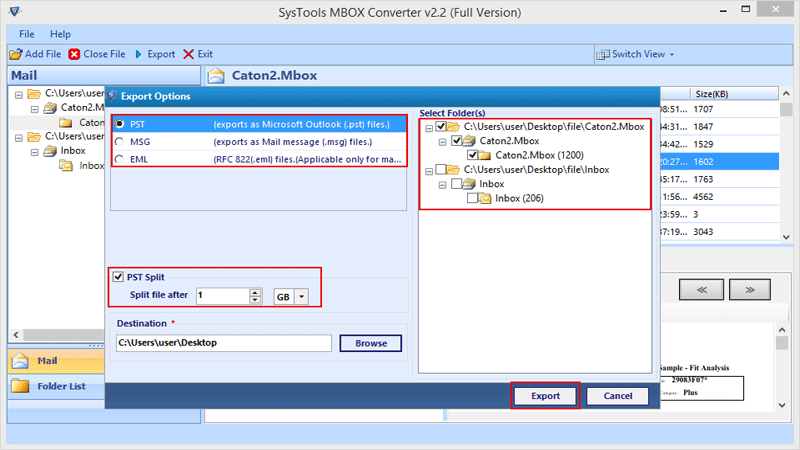800x450 pixels.
Task: Collapse the file\Inbox node in dialog
Action: click(x=429, y=170)
